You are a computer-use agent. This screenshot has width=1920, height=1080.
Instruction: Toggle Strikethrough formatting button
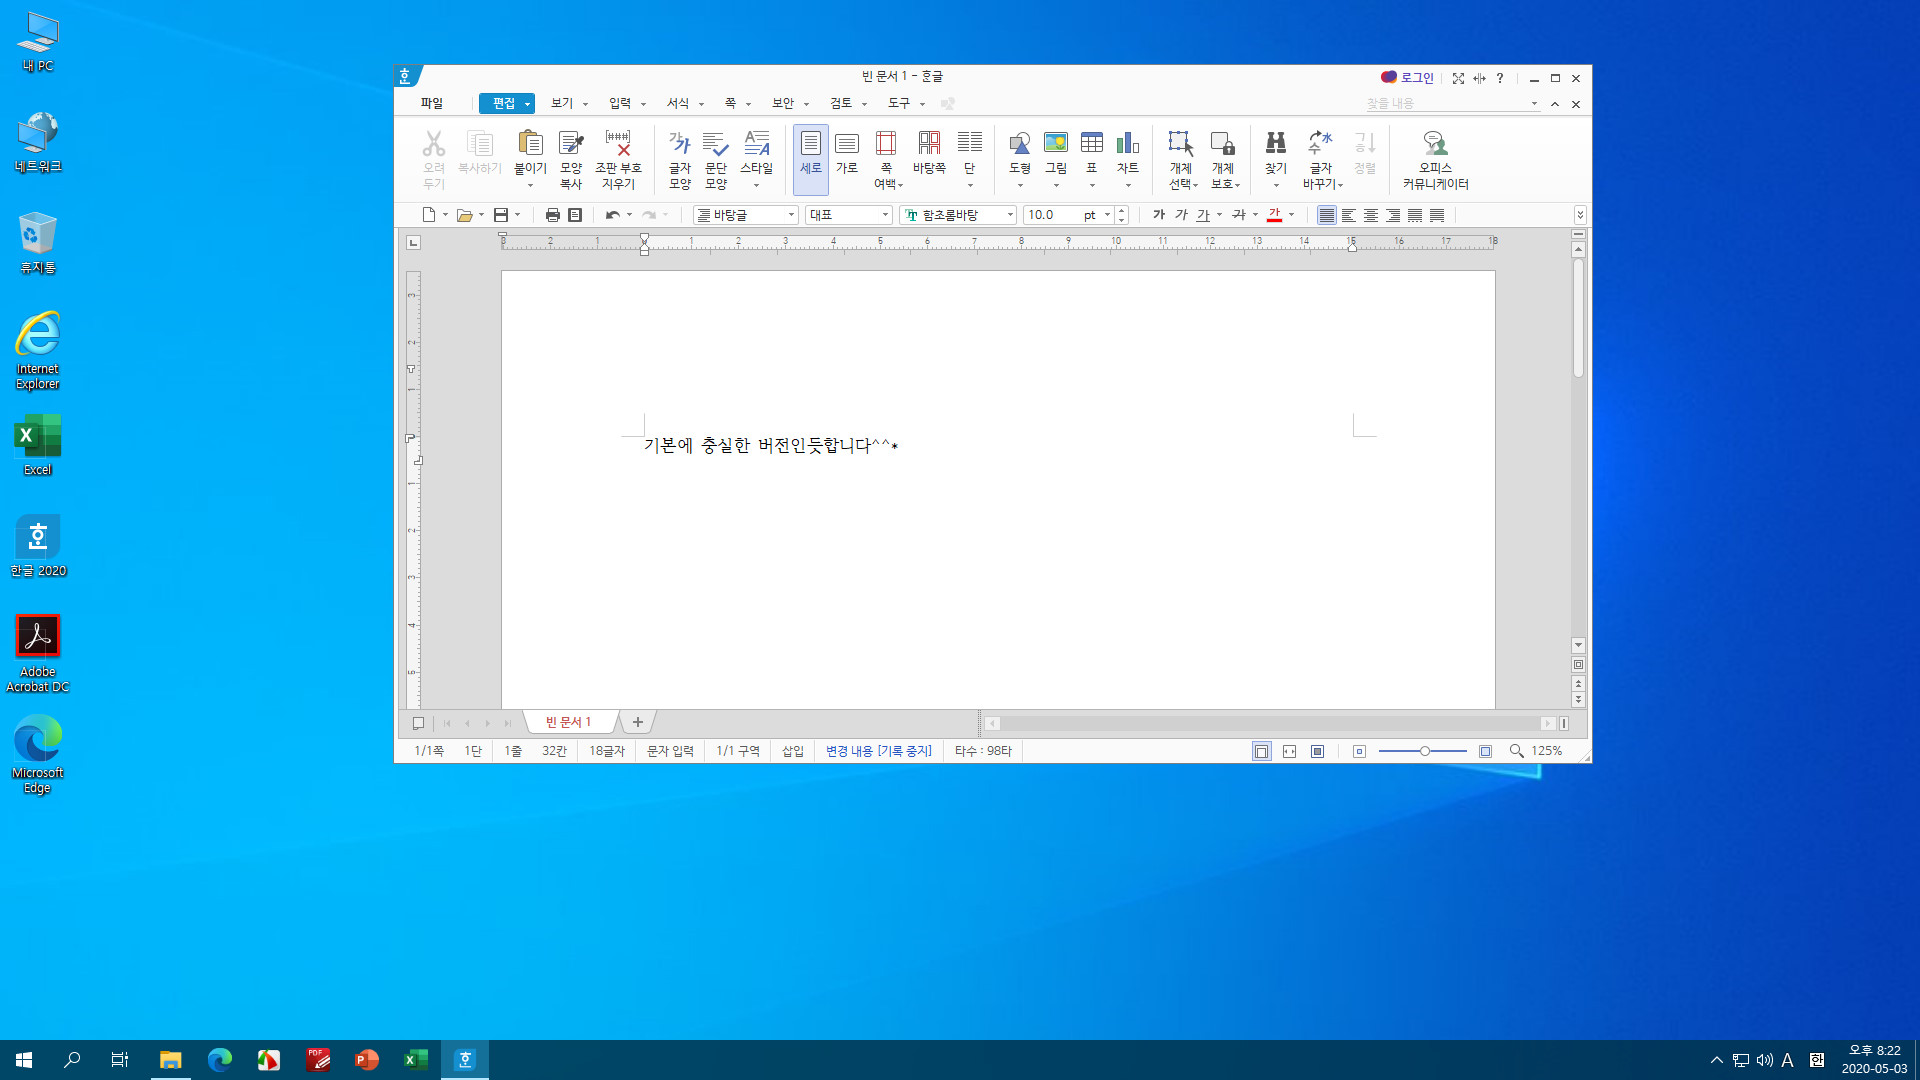1239,215
